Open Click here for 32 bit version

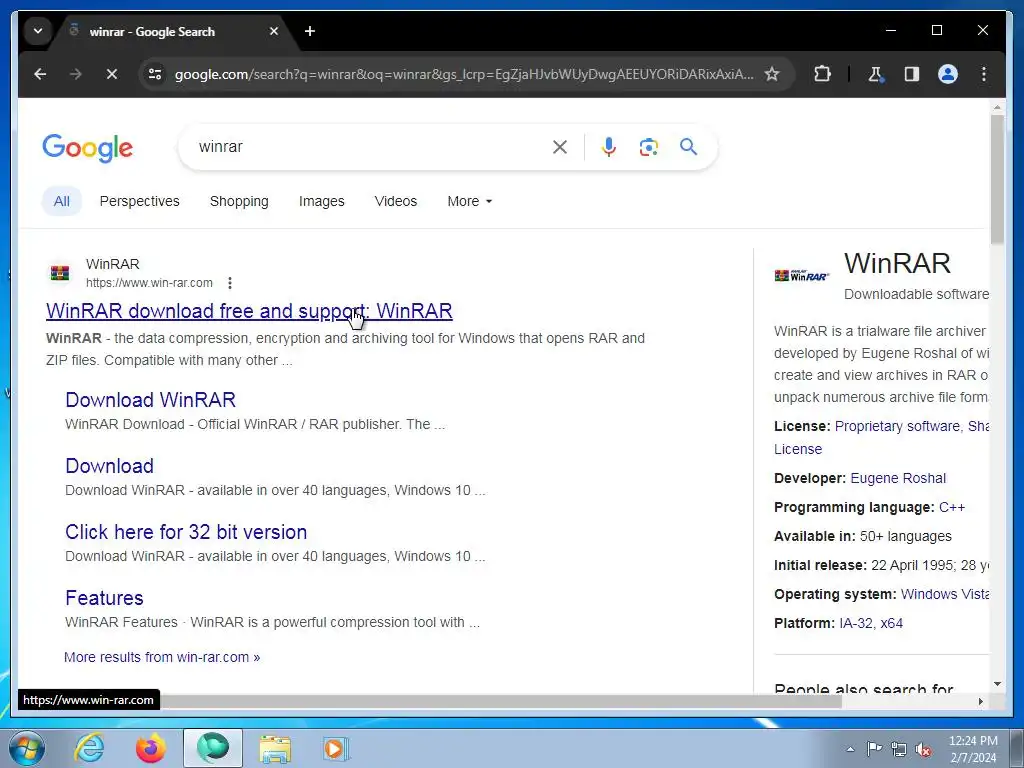pyautogui.click(x=185, y=532)
